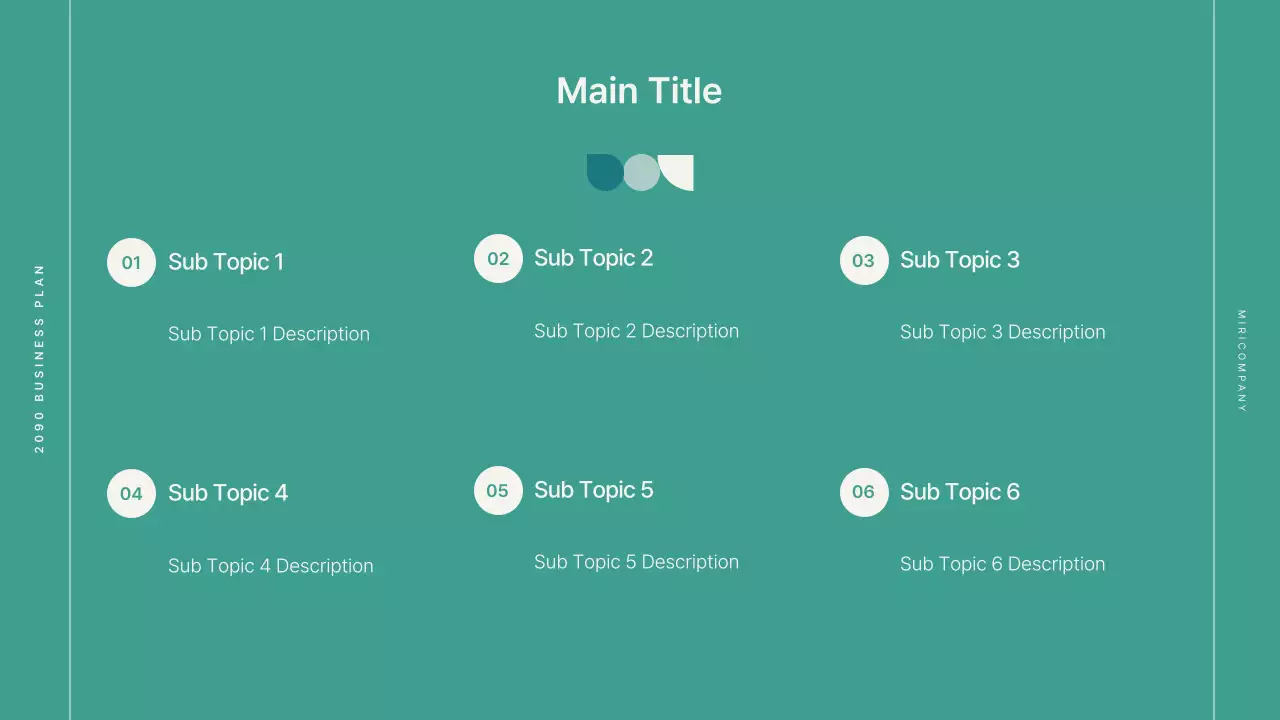The width and height of the screenshot is (1280, 720).
Task: Select the 04 number badge
Action: [x=131, y=494]
